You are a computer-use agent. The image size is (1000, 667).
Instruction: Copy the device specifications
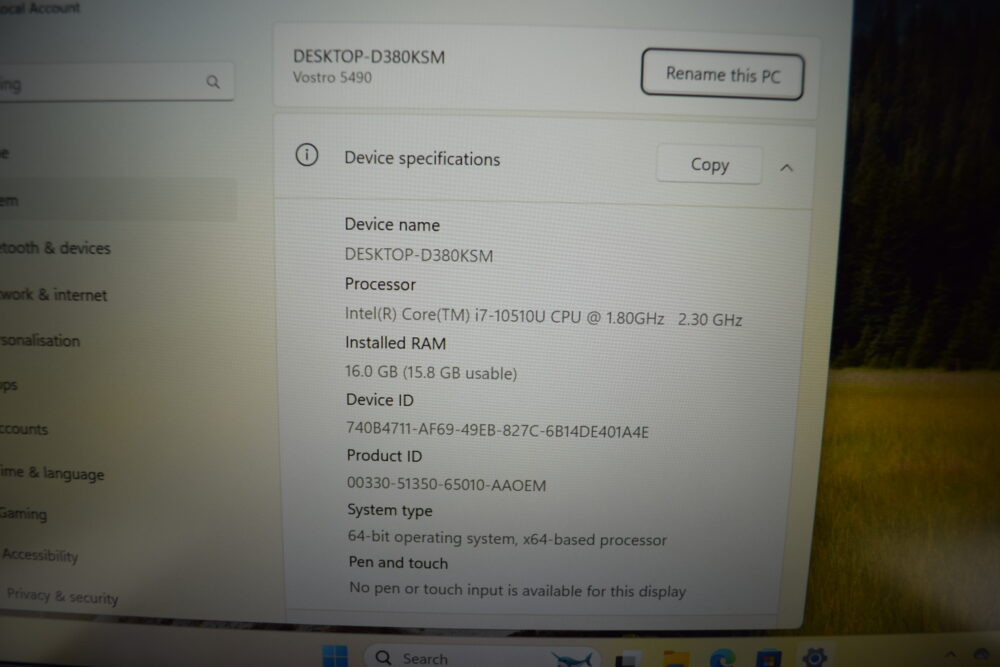[x=709, y=165]
